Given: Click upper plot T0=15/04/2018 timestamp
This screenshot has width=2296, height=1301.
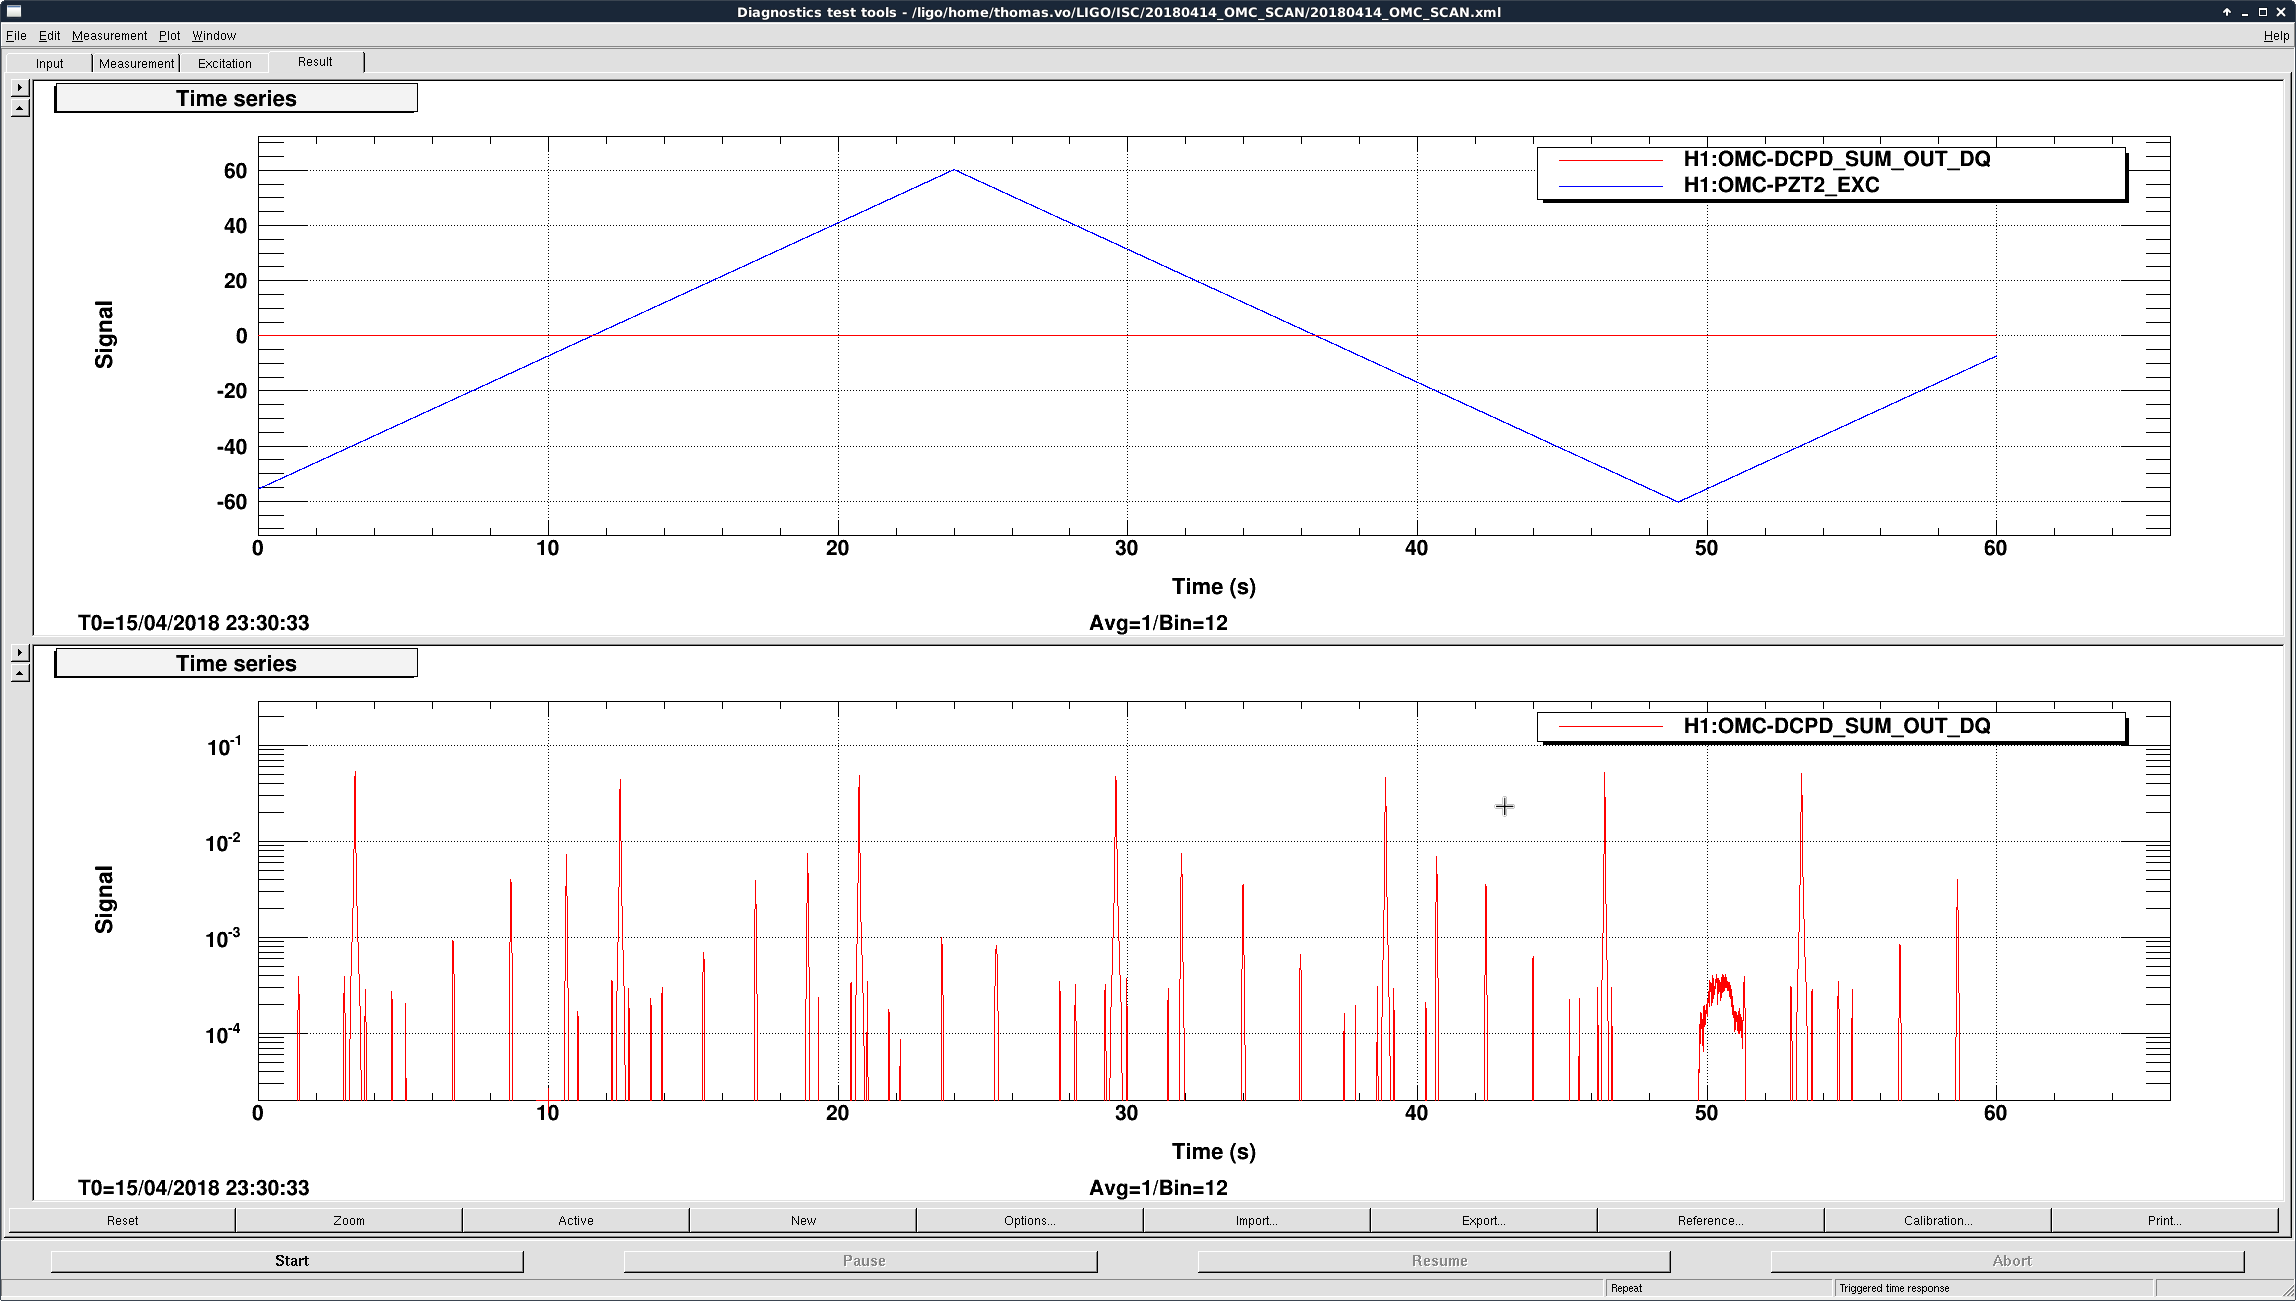Looking at the screenshot, I should coord(194,623).
